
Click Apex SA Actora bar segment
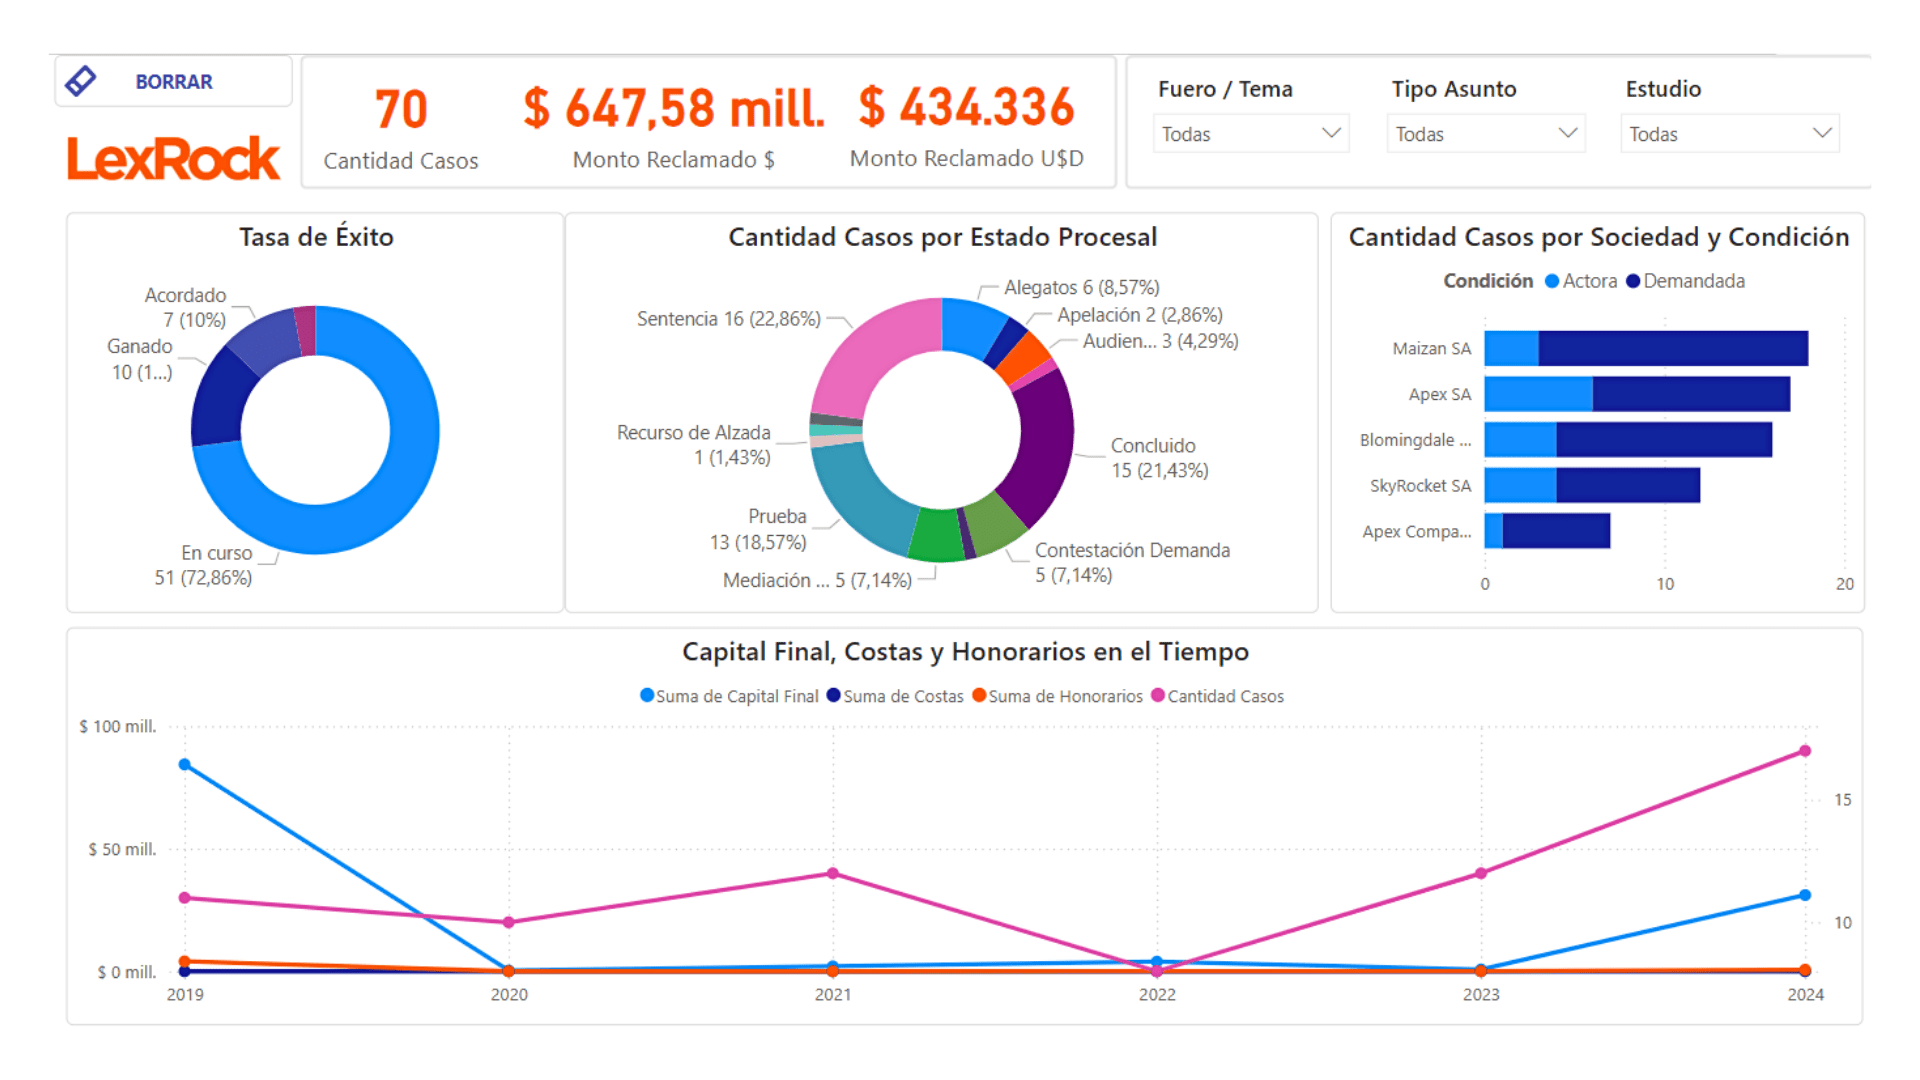[x=1538, y=394]
